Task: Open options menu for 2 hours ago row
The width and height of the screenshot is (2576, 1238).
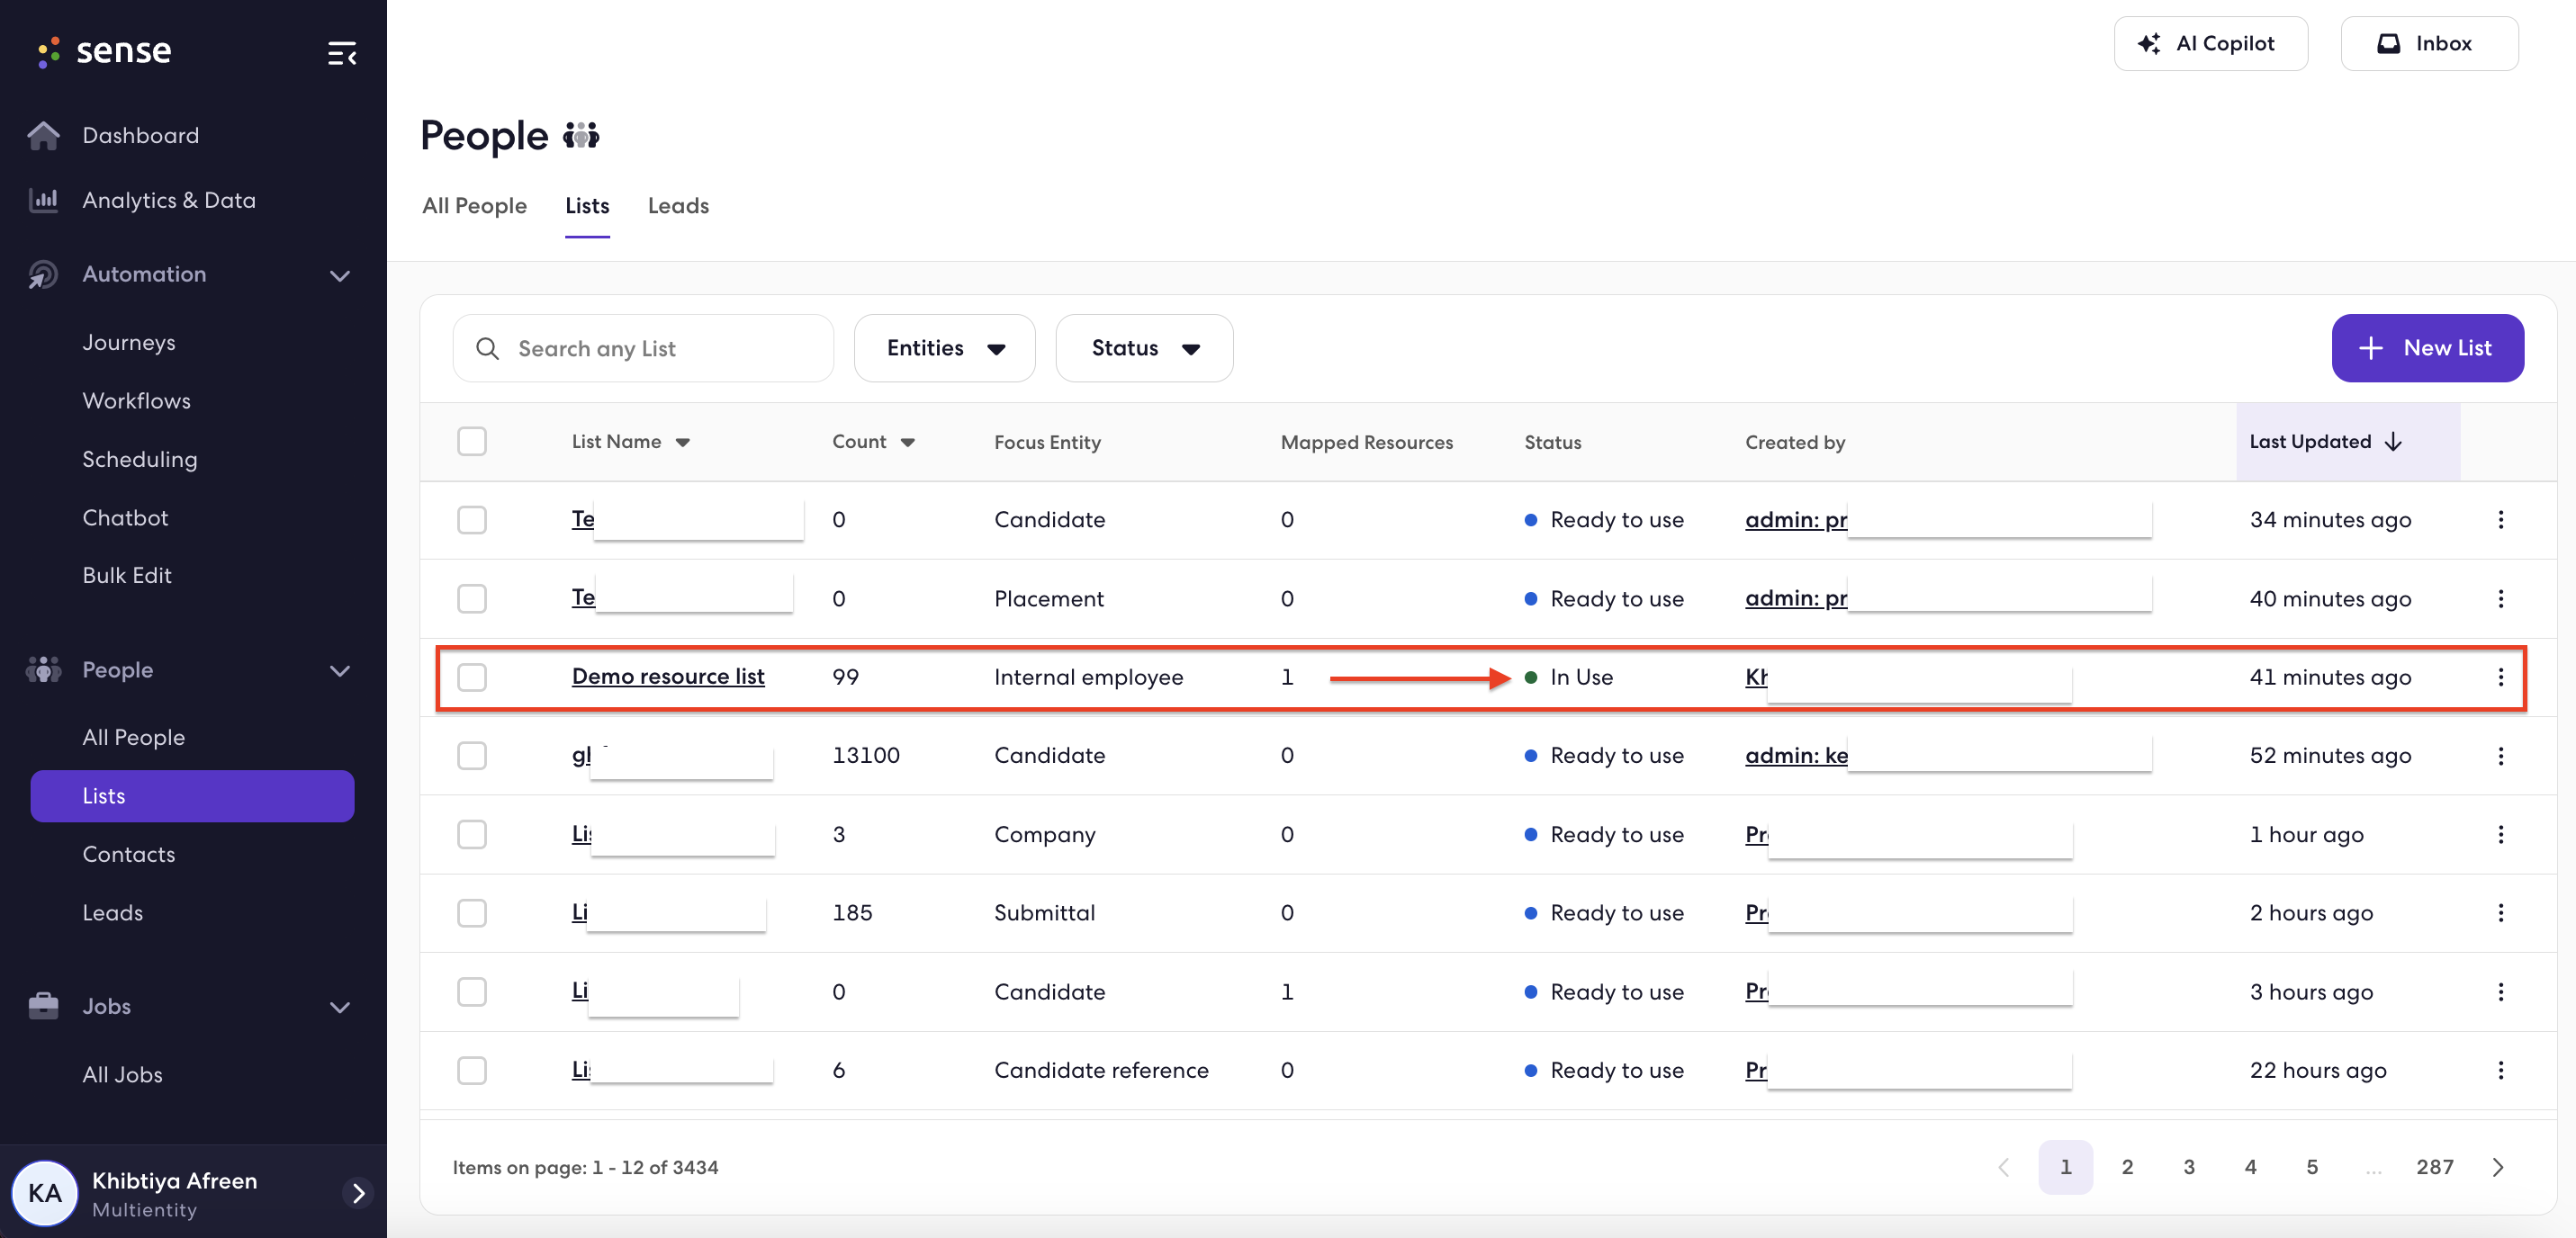Action: pos(2501,913)
